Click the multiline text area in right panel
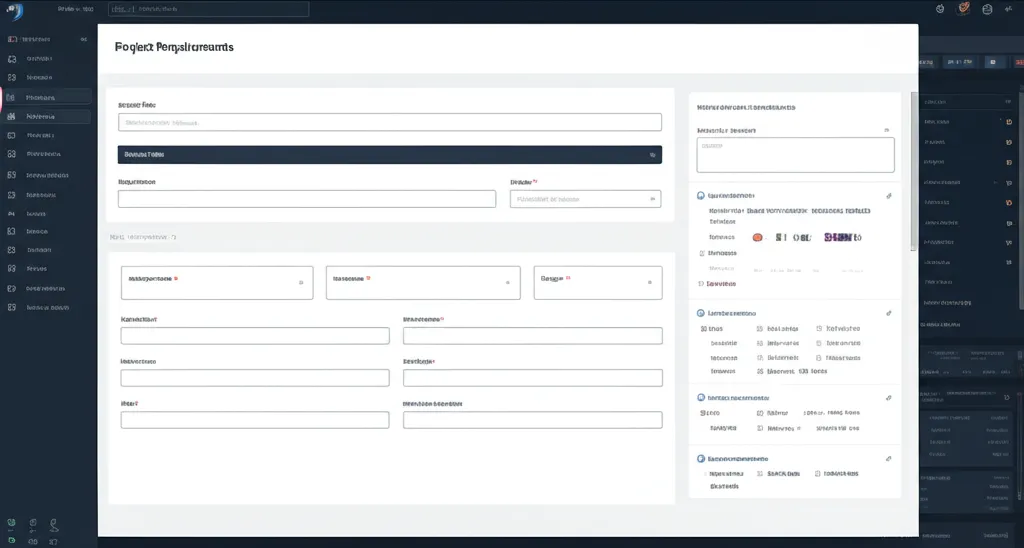The image size is (1024, 548). pos(795,155)
